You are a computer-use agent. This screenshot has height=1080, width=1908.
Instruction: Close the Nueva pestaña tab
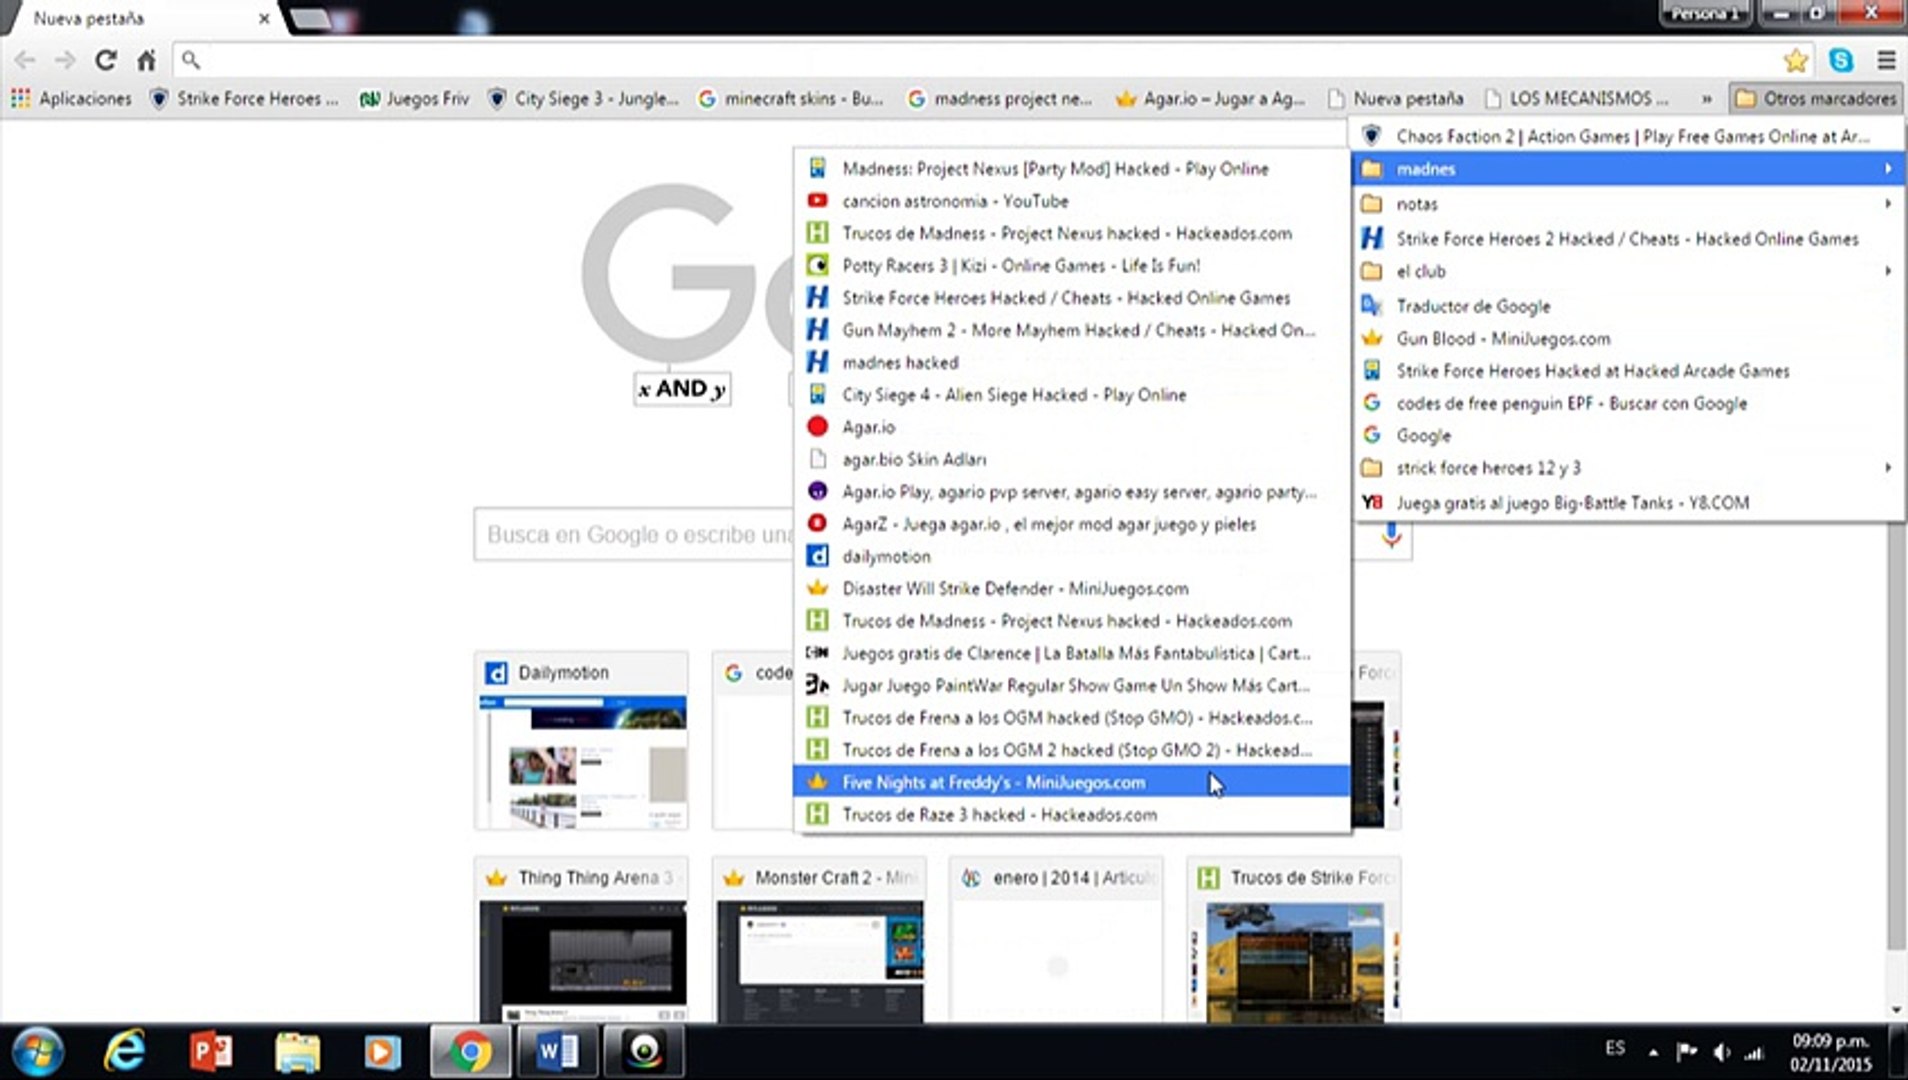click(x=264, y=19)
